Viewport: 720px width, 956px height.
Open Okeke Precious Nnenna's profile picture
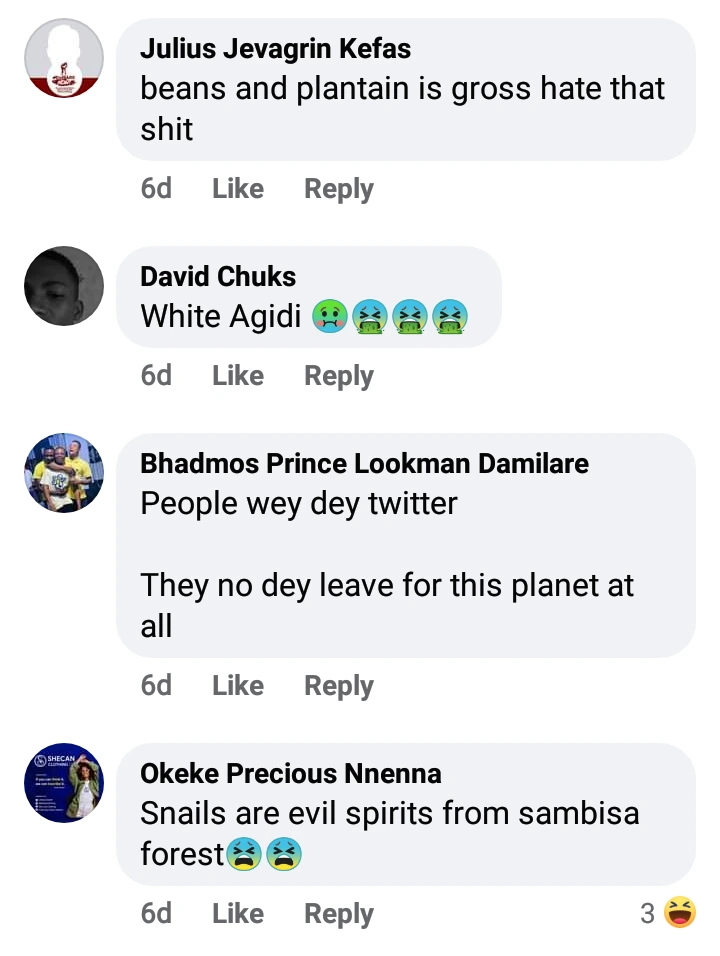(x=64, y=783)
